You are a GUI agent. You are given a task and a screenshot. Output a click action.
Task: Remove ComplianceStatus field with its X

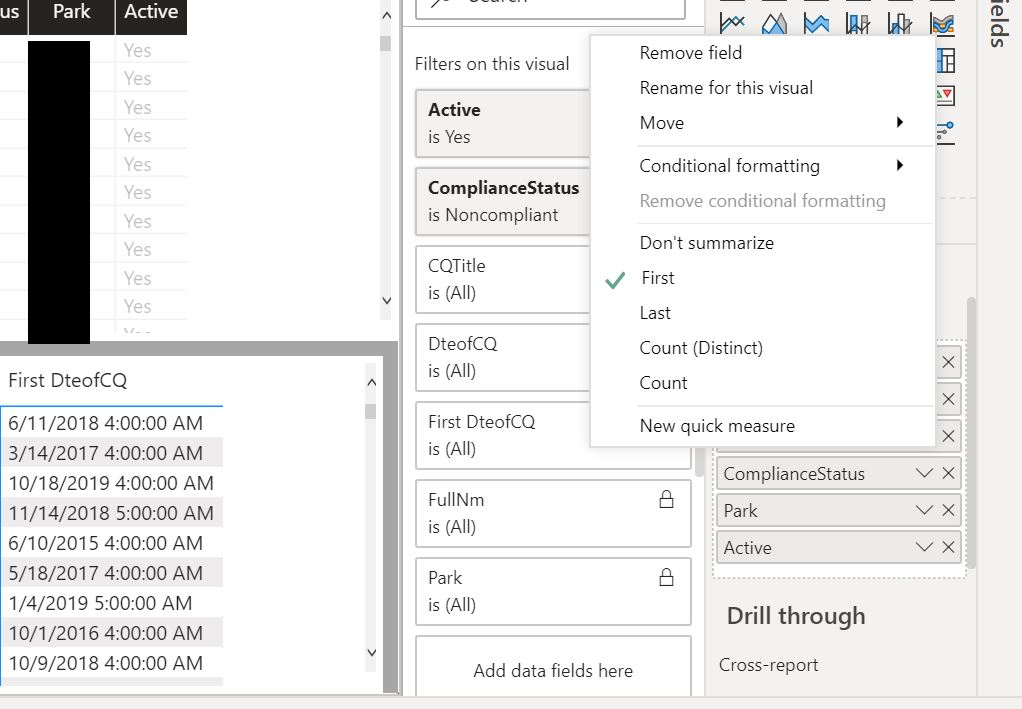pyautogui.click(x=948, y=473)
